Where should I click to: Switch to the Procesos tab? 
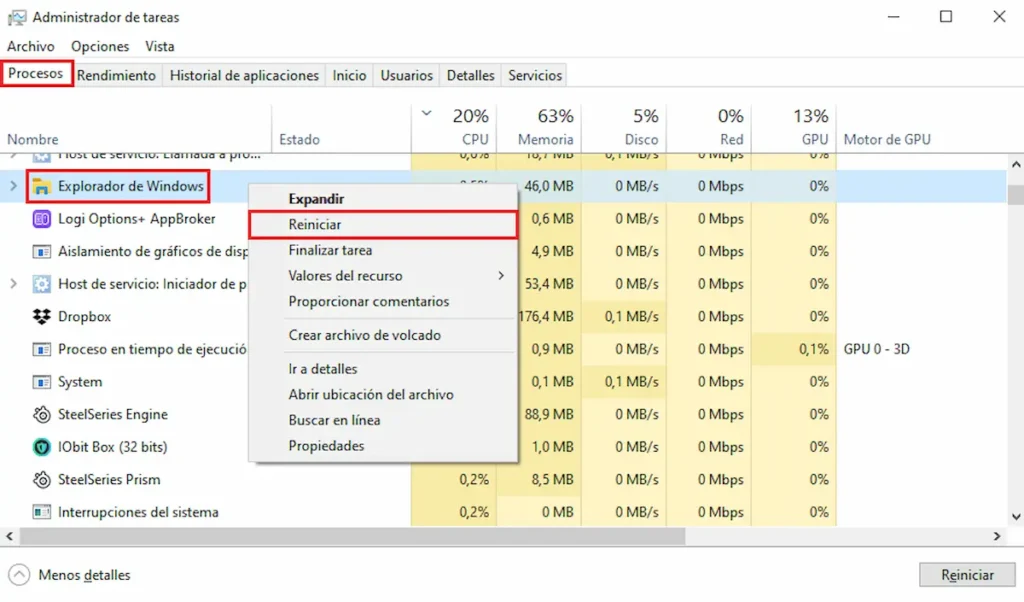pyautogui.click(x=36, y=73)
